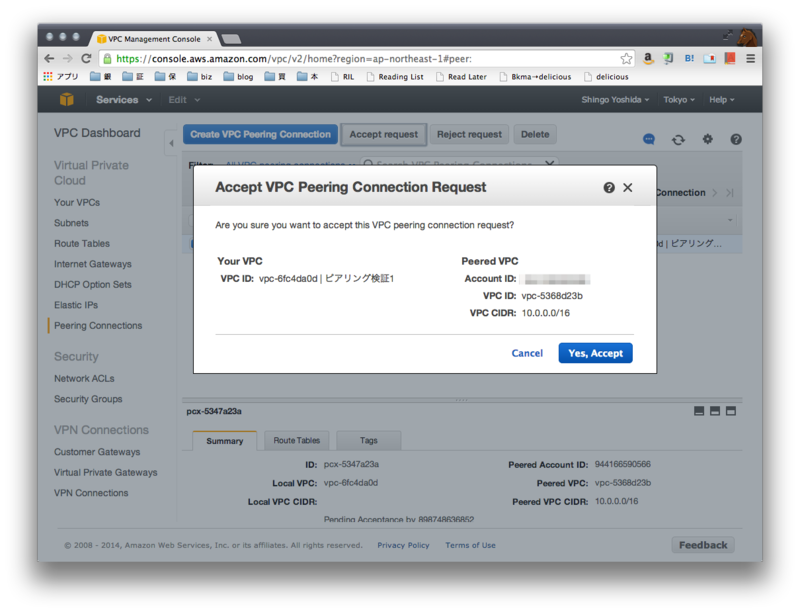Screen dimensions: 800x614
Task: Open the blog bookmarks folder
Action: [x=238, y=77]
